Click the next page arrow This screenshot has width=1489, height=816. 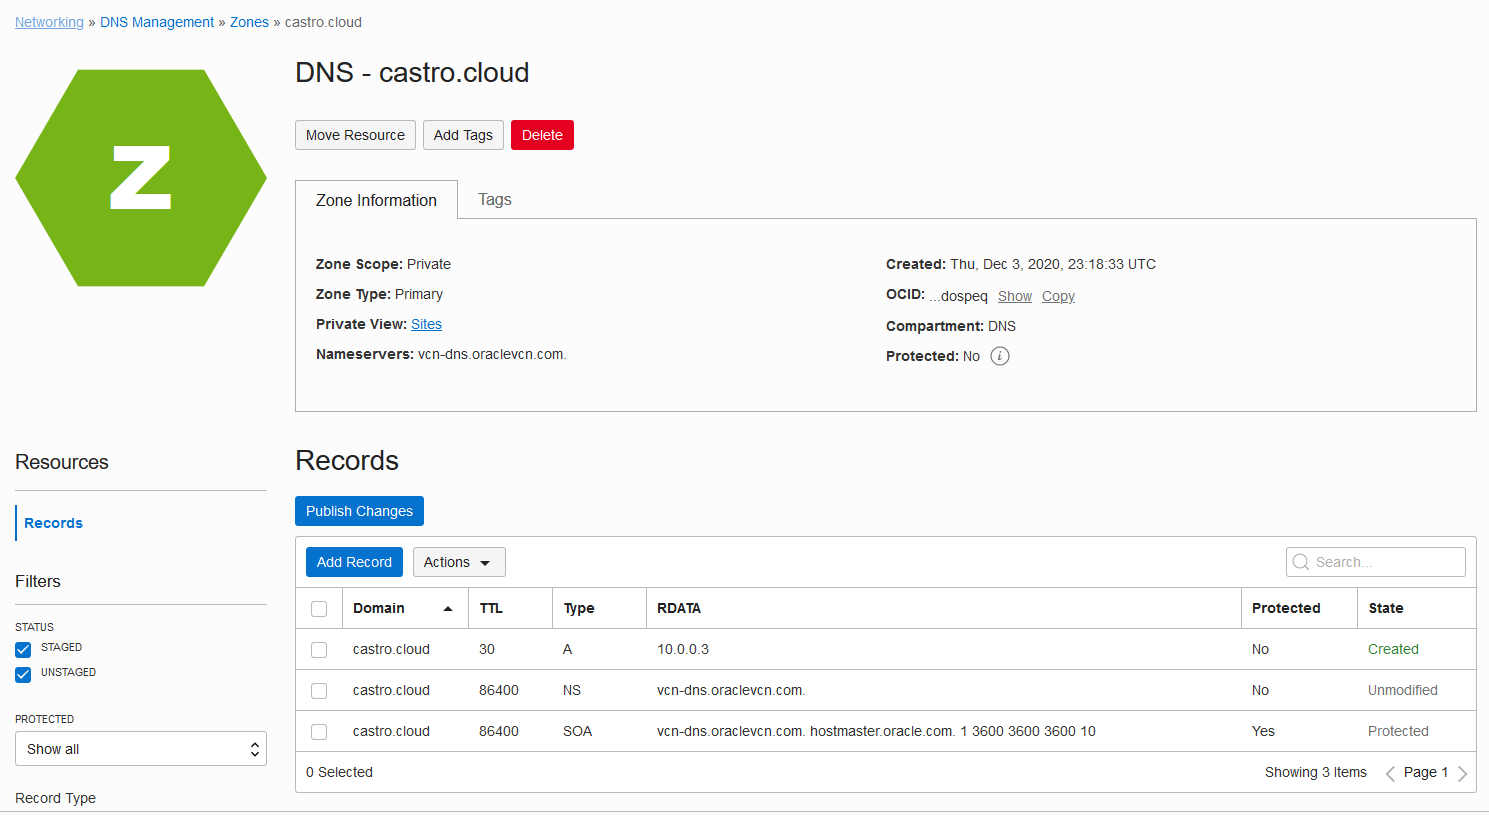[1463, 773]
